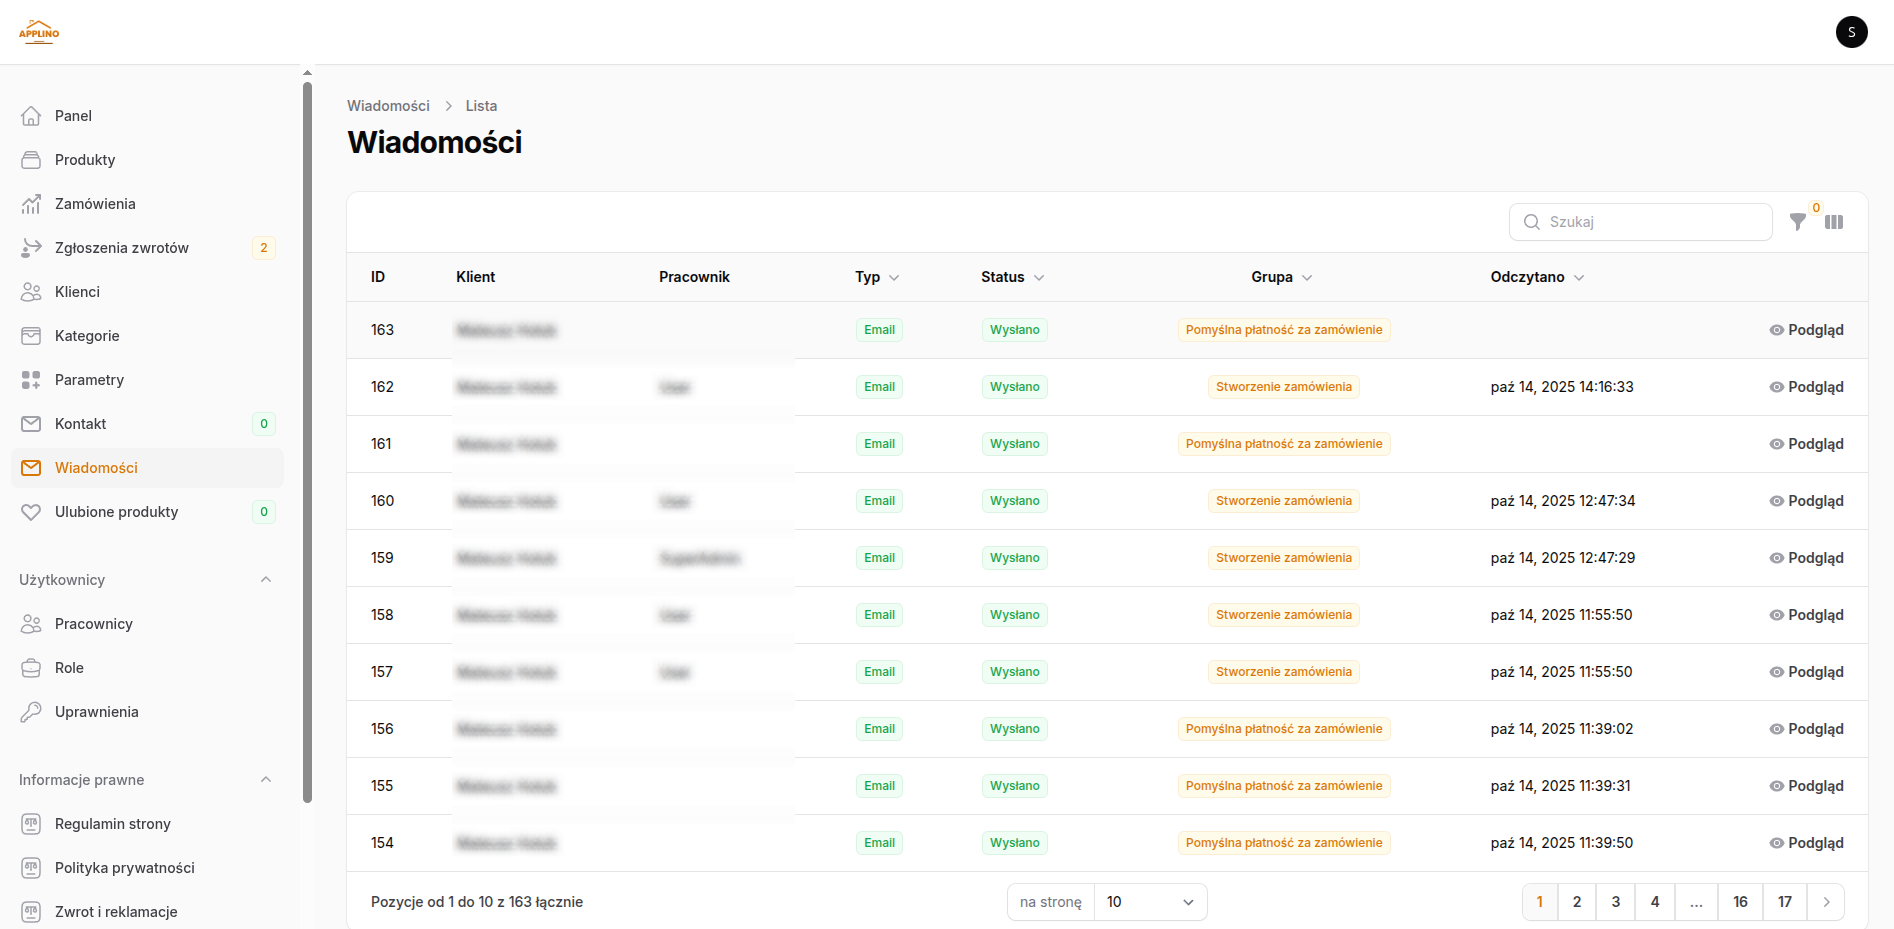Open Ulubione produkty in sidebar
Image resolution: width=1894 pixels, height=929 pixels.
pyautogui.click(x=116, y=512)
